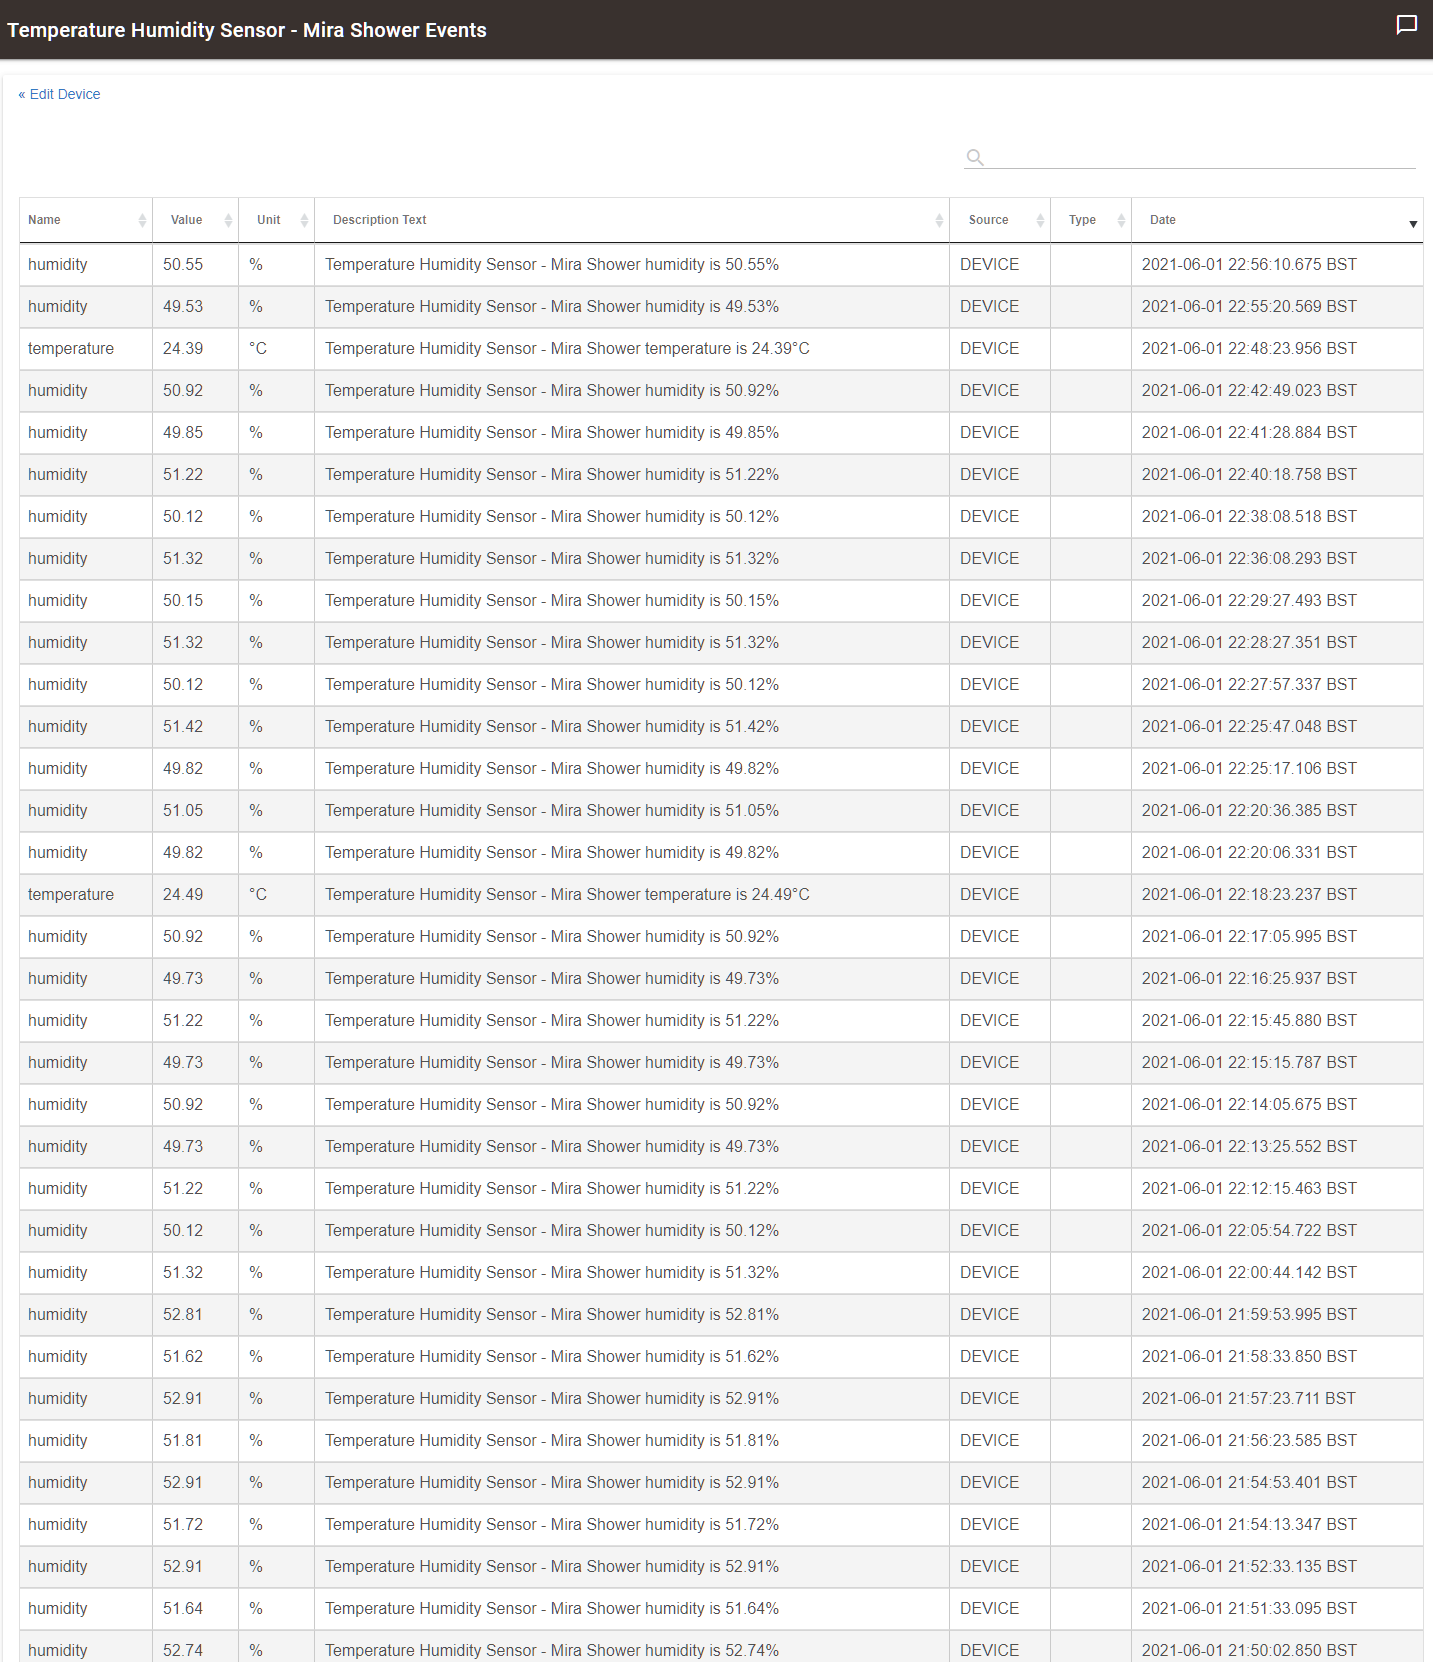
Task: Select value 51.62 humidity cell
Action: coord(183,1357)
